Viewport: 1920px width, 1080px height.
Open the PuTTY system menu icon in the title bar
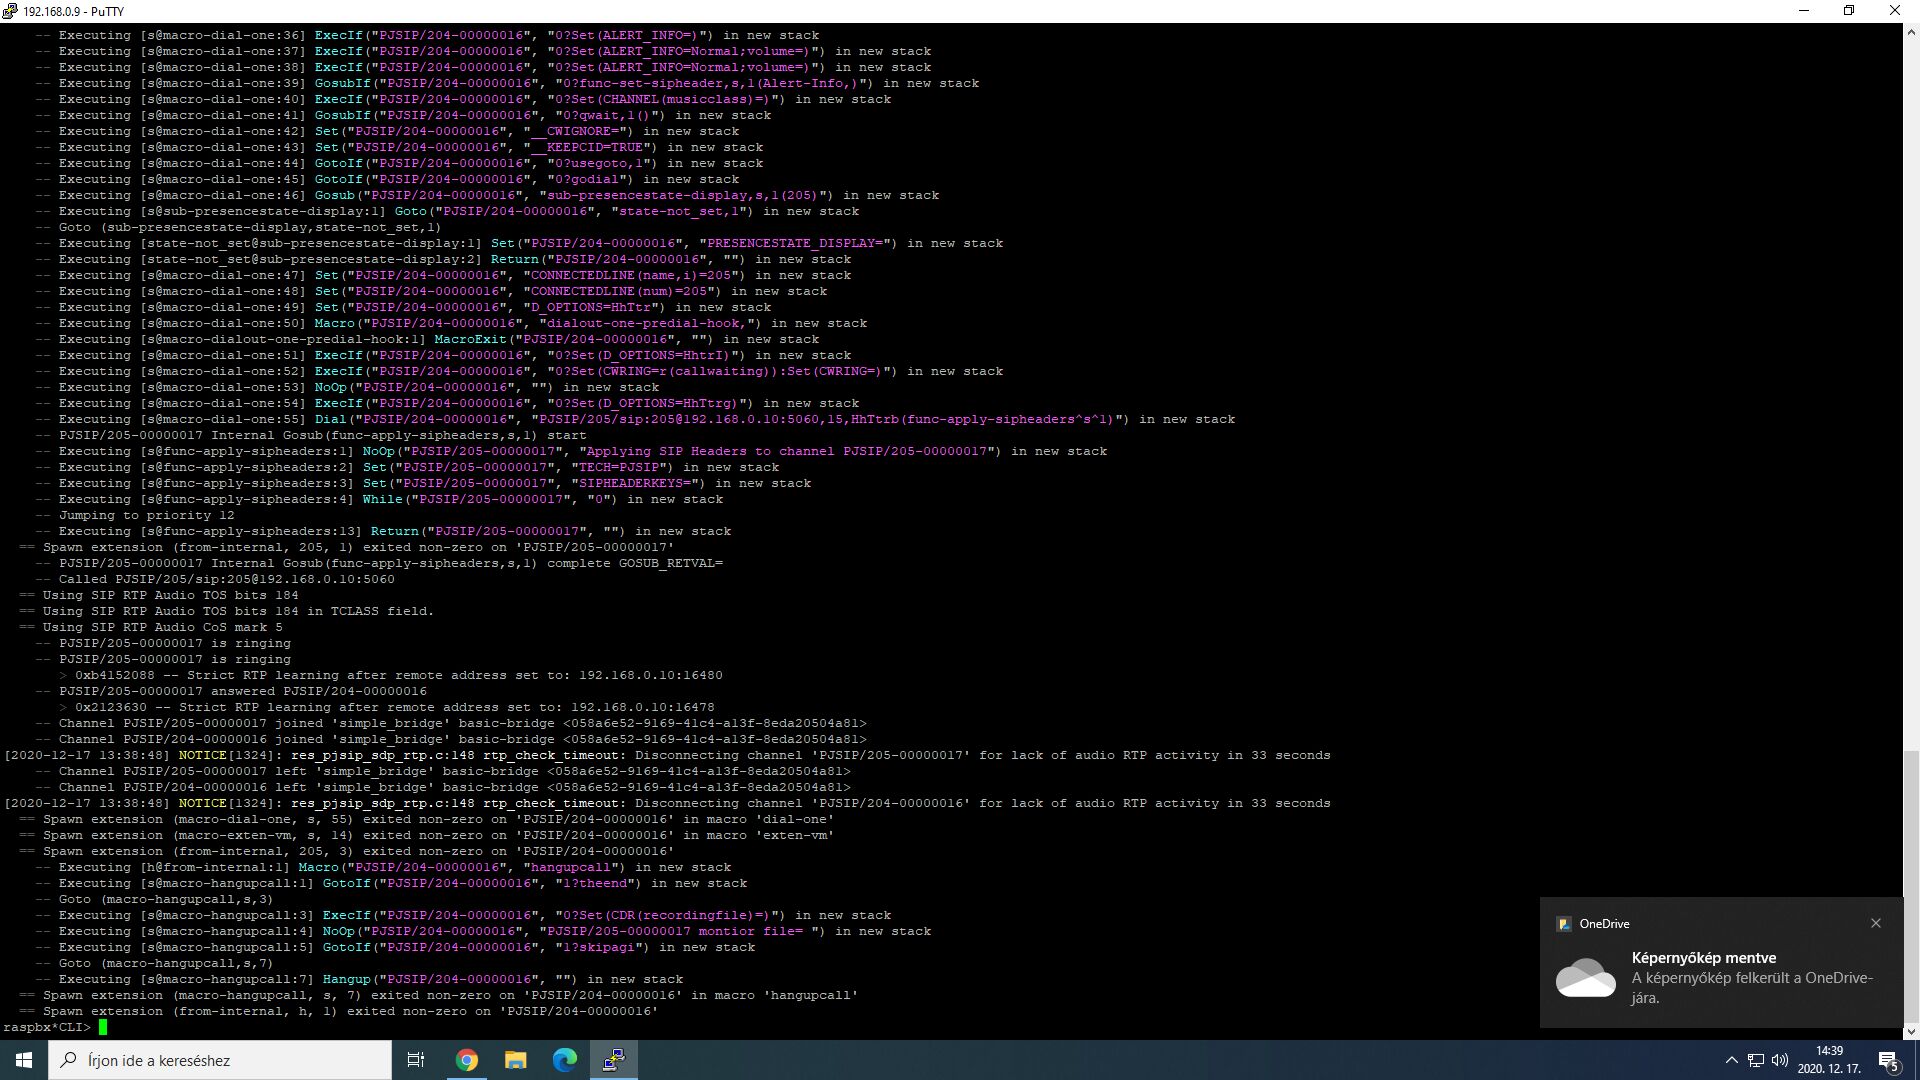coord(10,11)
